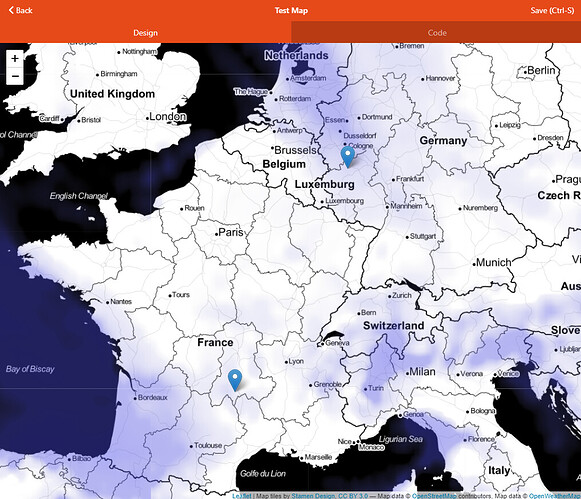
Task: Click the Berlin city label
Action: click(541, 70)
